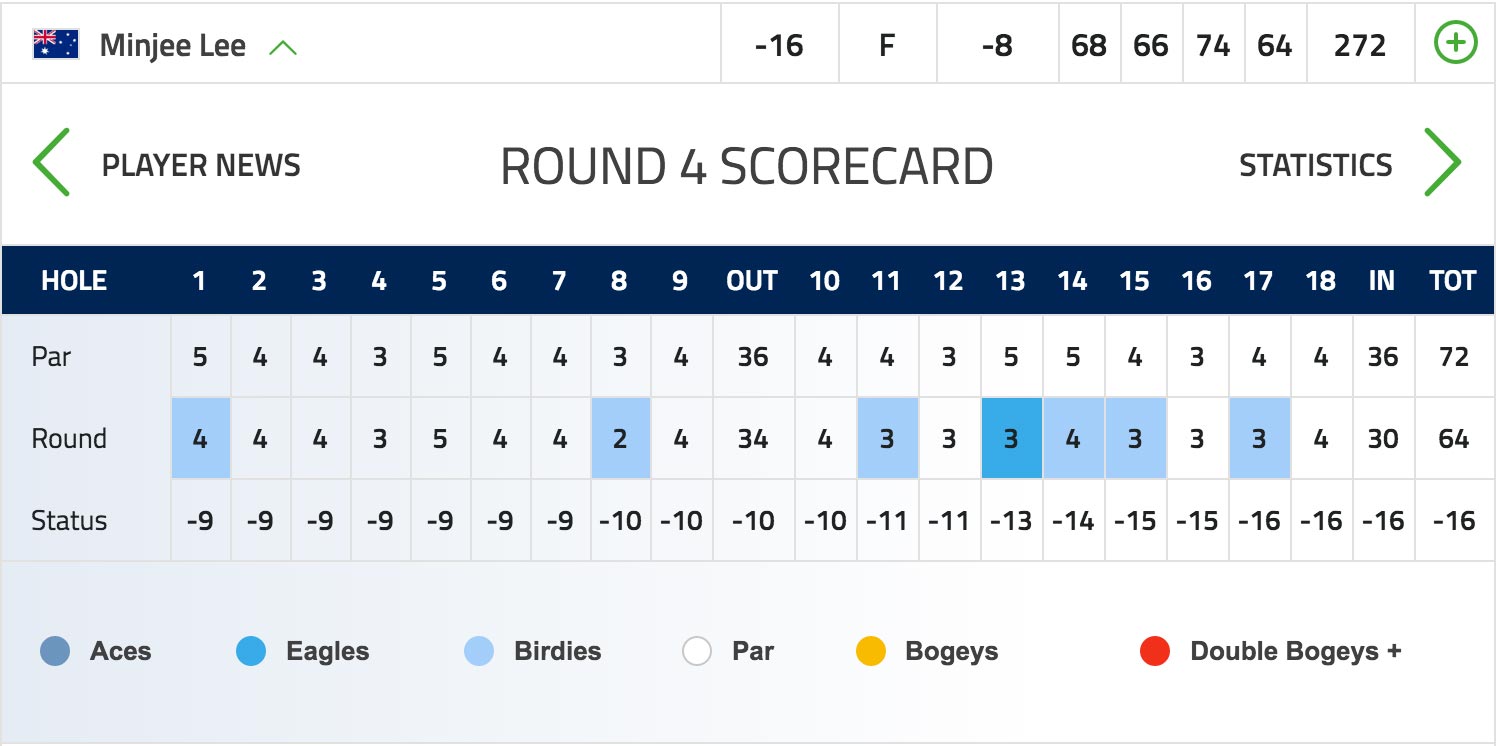Click Minjee Lee player name
1496x746 pixels.
click(173, 46)
